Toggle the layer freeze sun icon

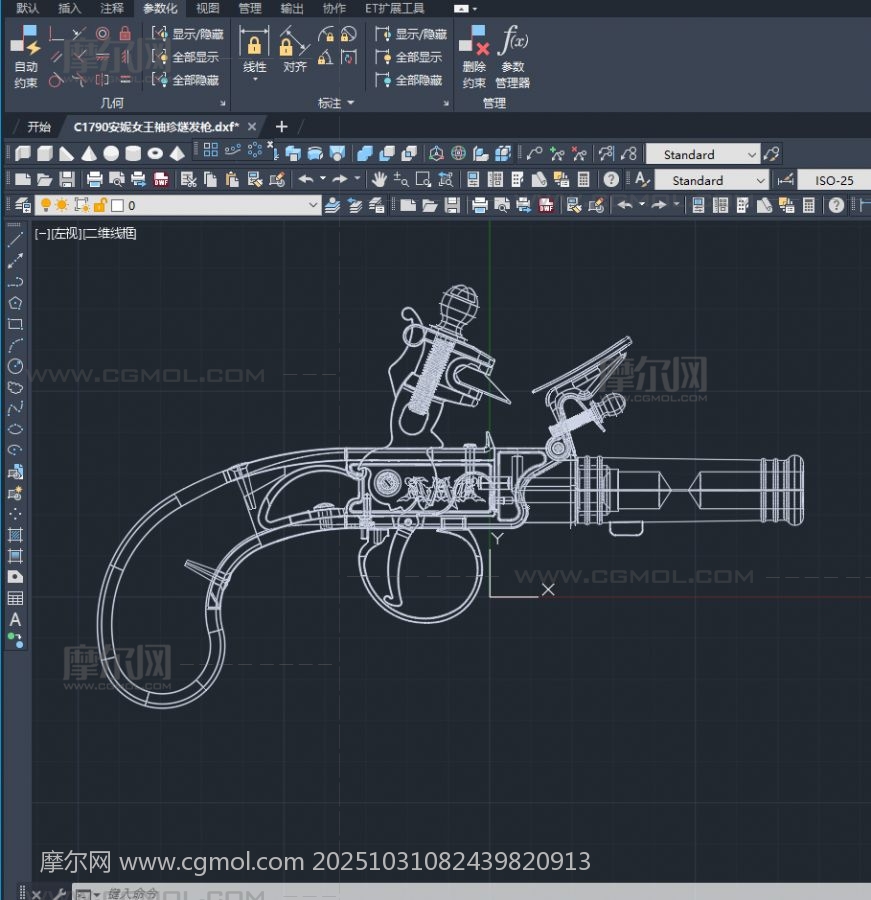pyautogui.click(x=62, y=205)
